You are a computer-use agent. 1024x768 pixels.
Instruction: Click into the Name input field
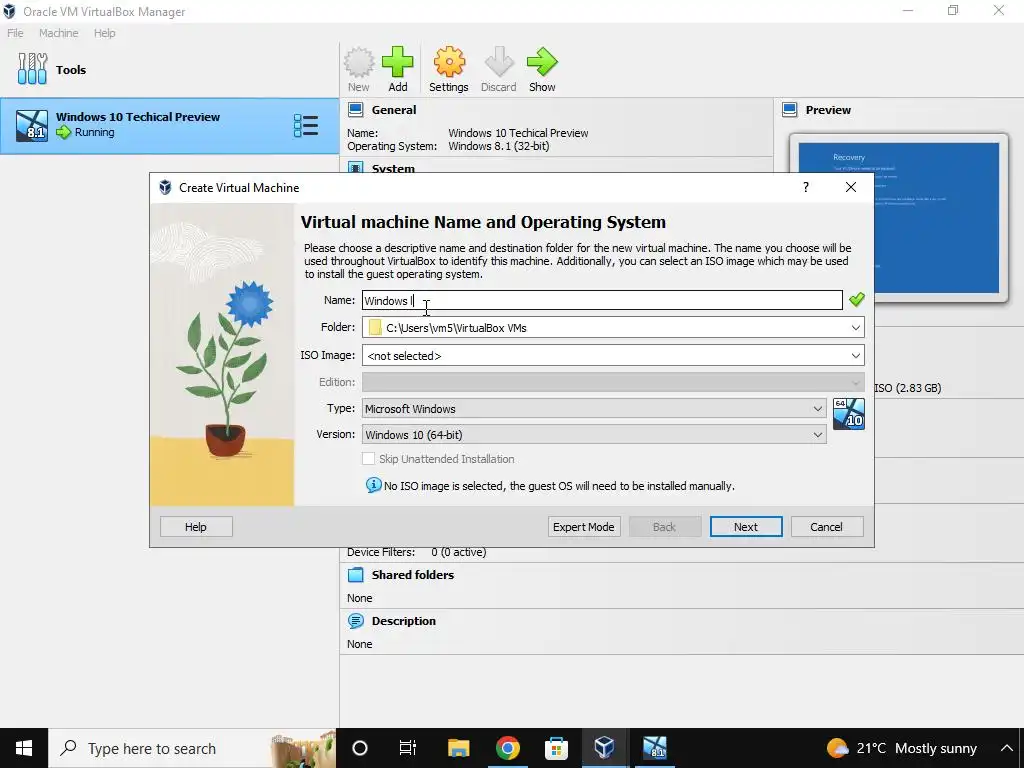click(602, 300)
